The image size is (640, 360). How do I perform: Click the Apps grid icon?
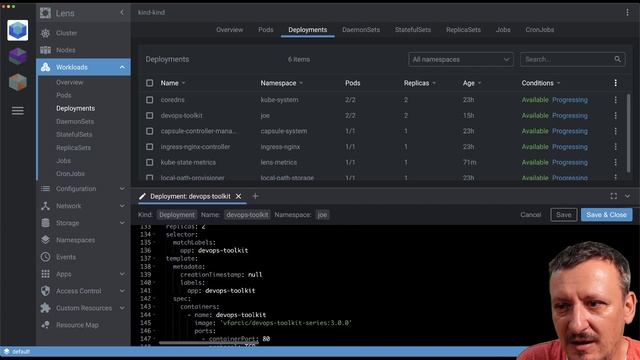(x=45, y=274)
